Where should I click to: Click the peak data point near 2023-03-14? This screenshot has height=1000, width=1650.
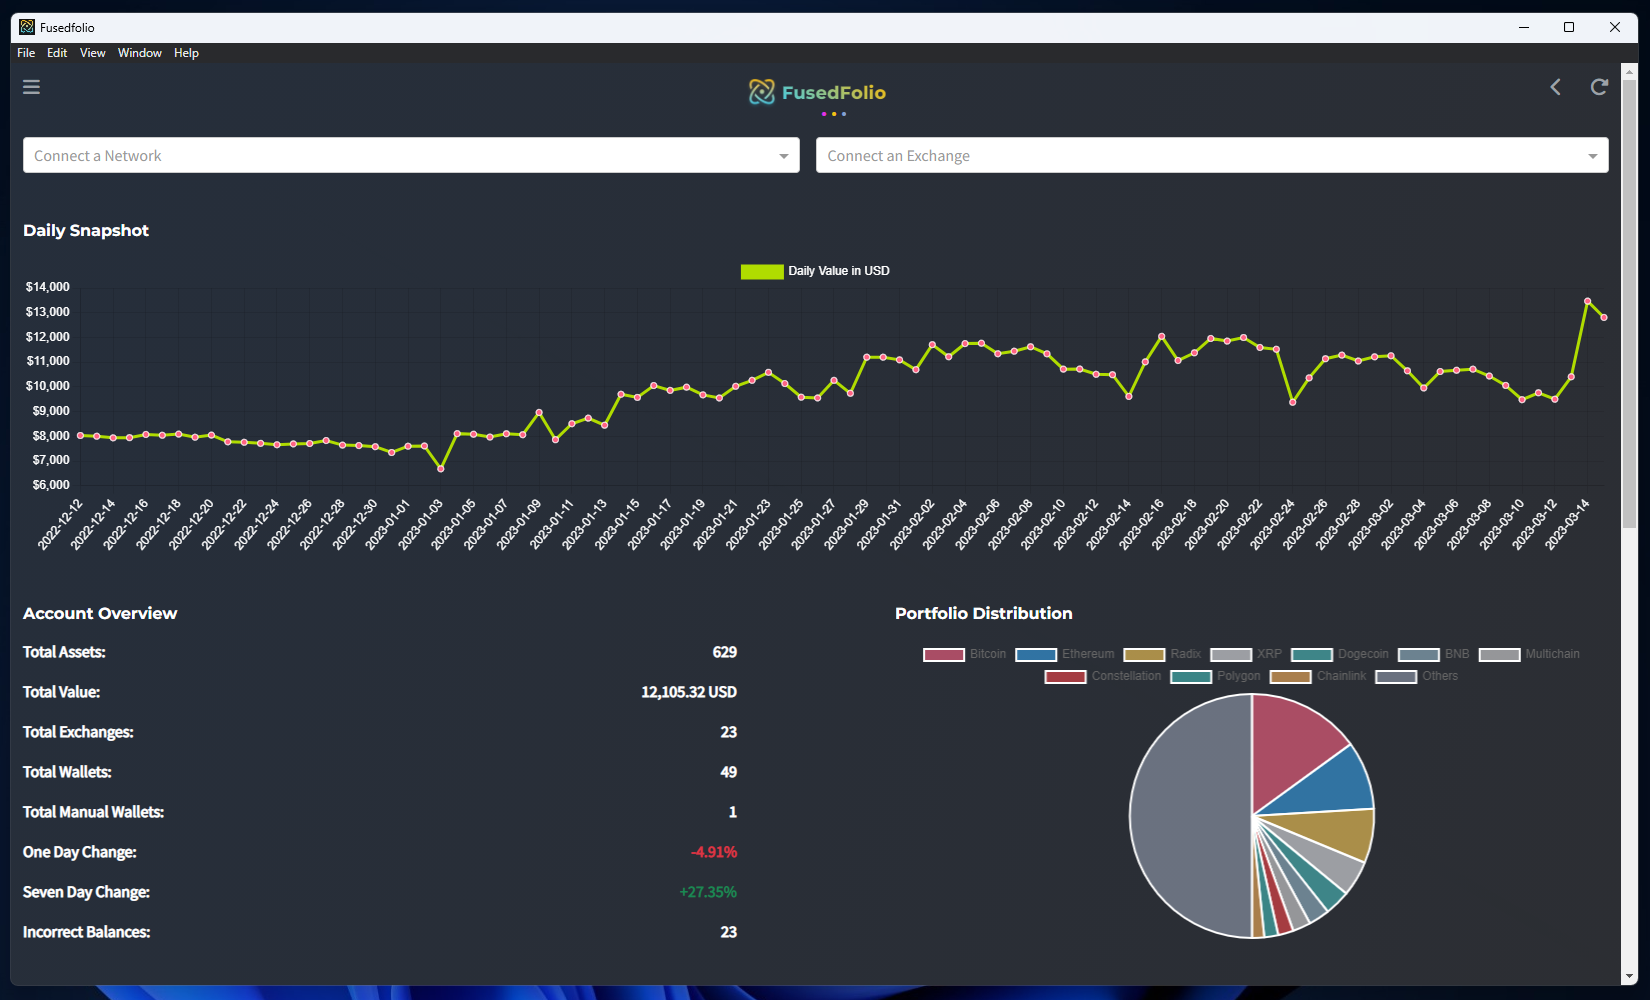coord(1587,301)
